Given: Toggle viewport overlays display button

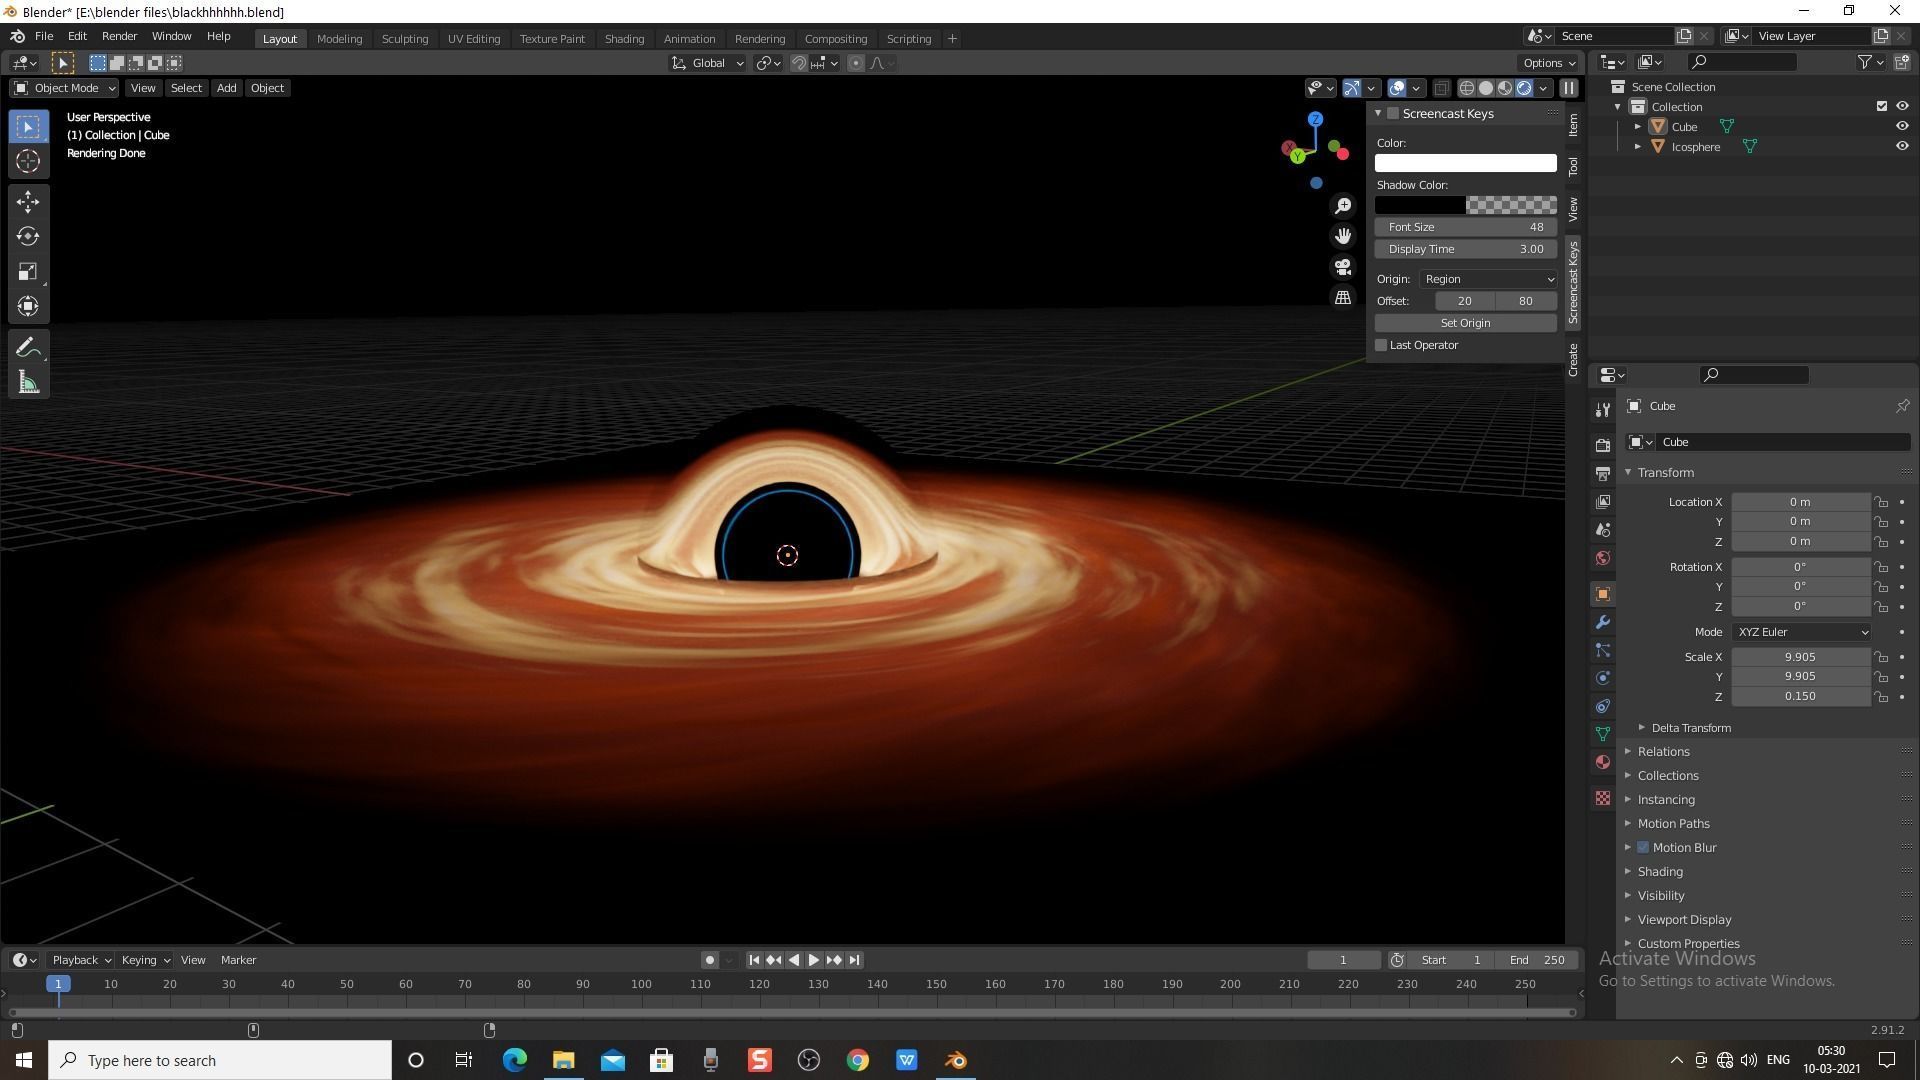Looking at the screenshot, I should click(x=1398, y=88).
